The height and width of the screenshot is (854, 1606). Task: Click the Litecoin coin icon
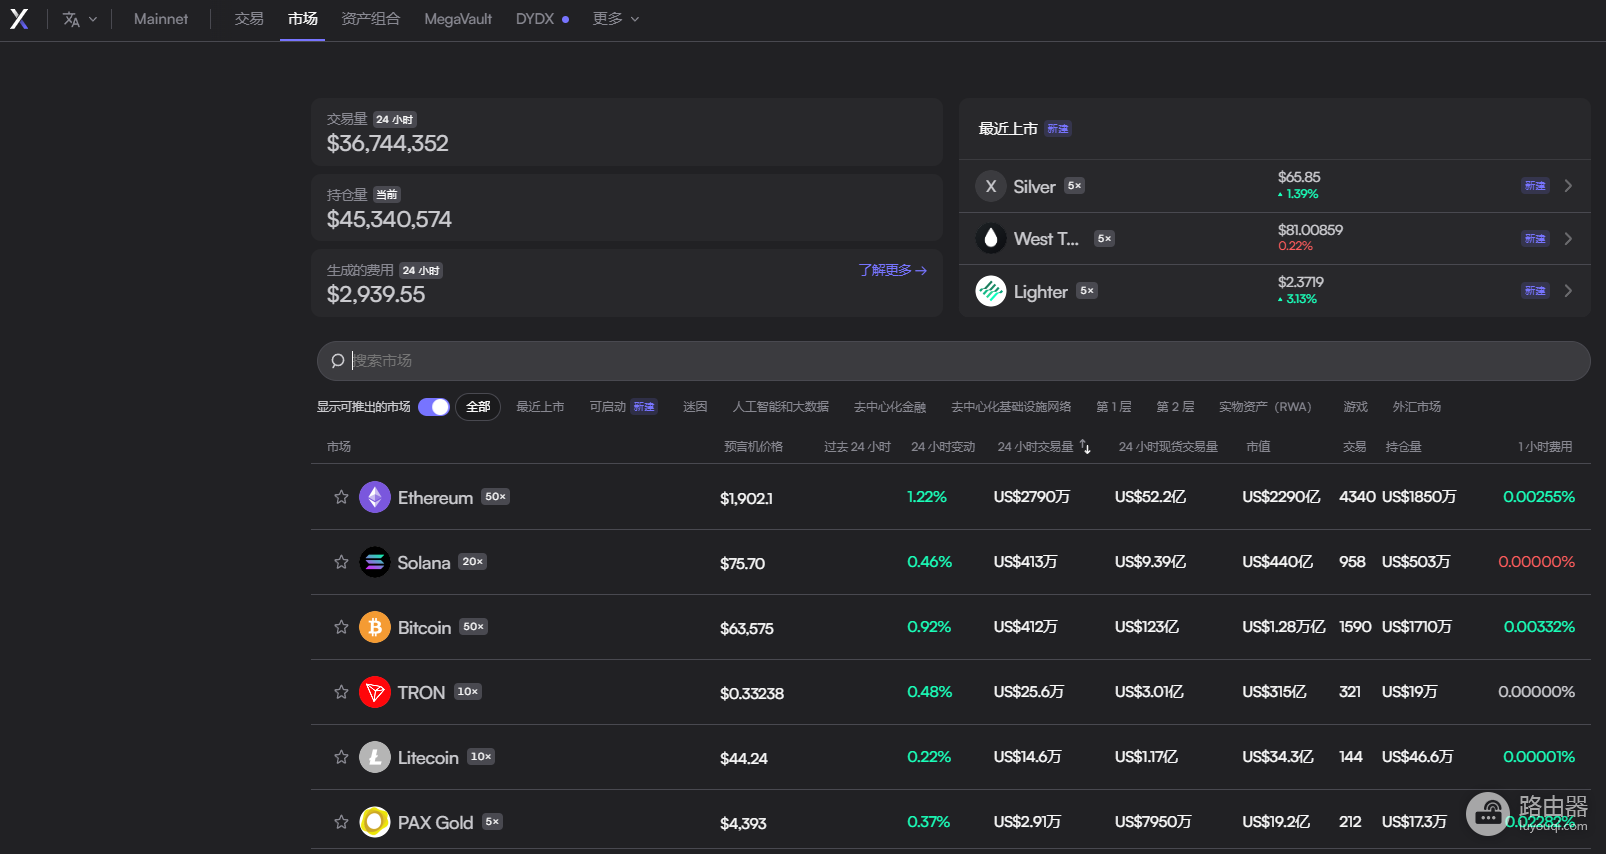click(x=375, y=757)
